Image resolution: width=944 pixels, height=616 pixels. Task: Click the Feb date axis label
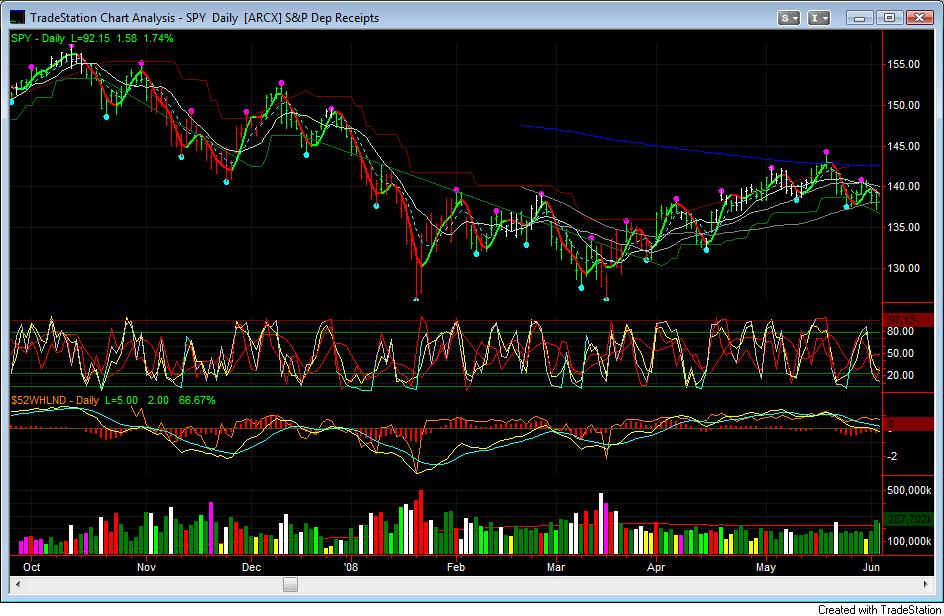click(x=456, y=567)
